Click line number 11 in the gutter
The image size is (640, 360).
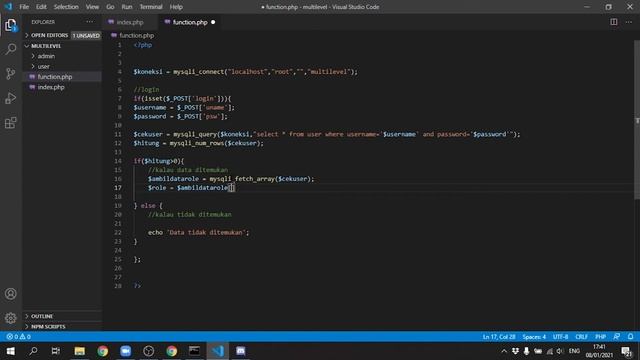pyautogui.click(x=118, y=134)
